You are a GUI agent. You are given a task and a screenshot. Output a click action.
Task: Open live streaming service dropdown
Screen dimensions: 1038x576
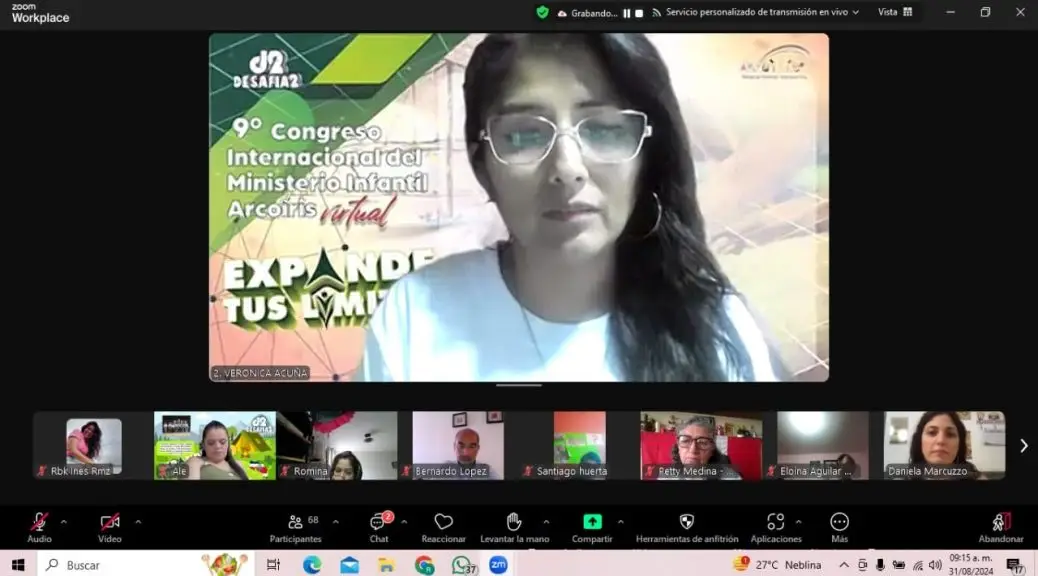click(755, 12)
